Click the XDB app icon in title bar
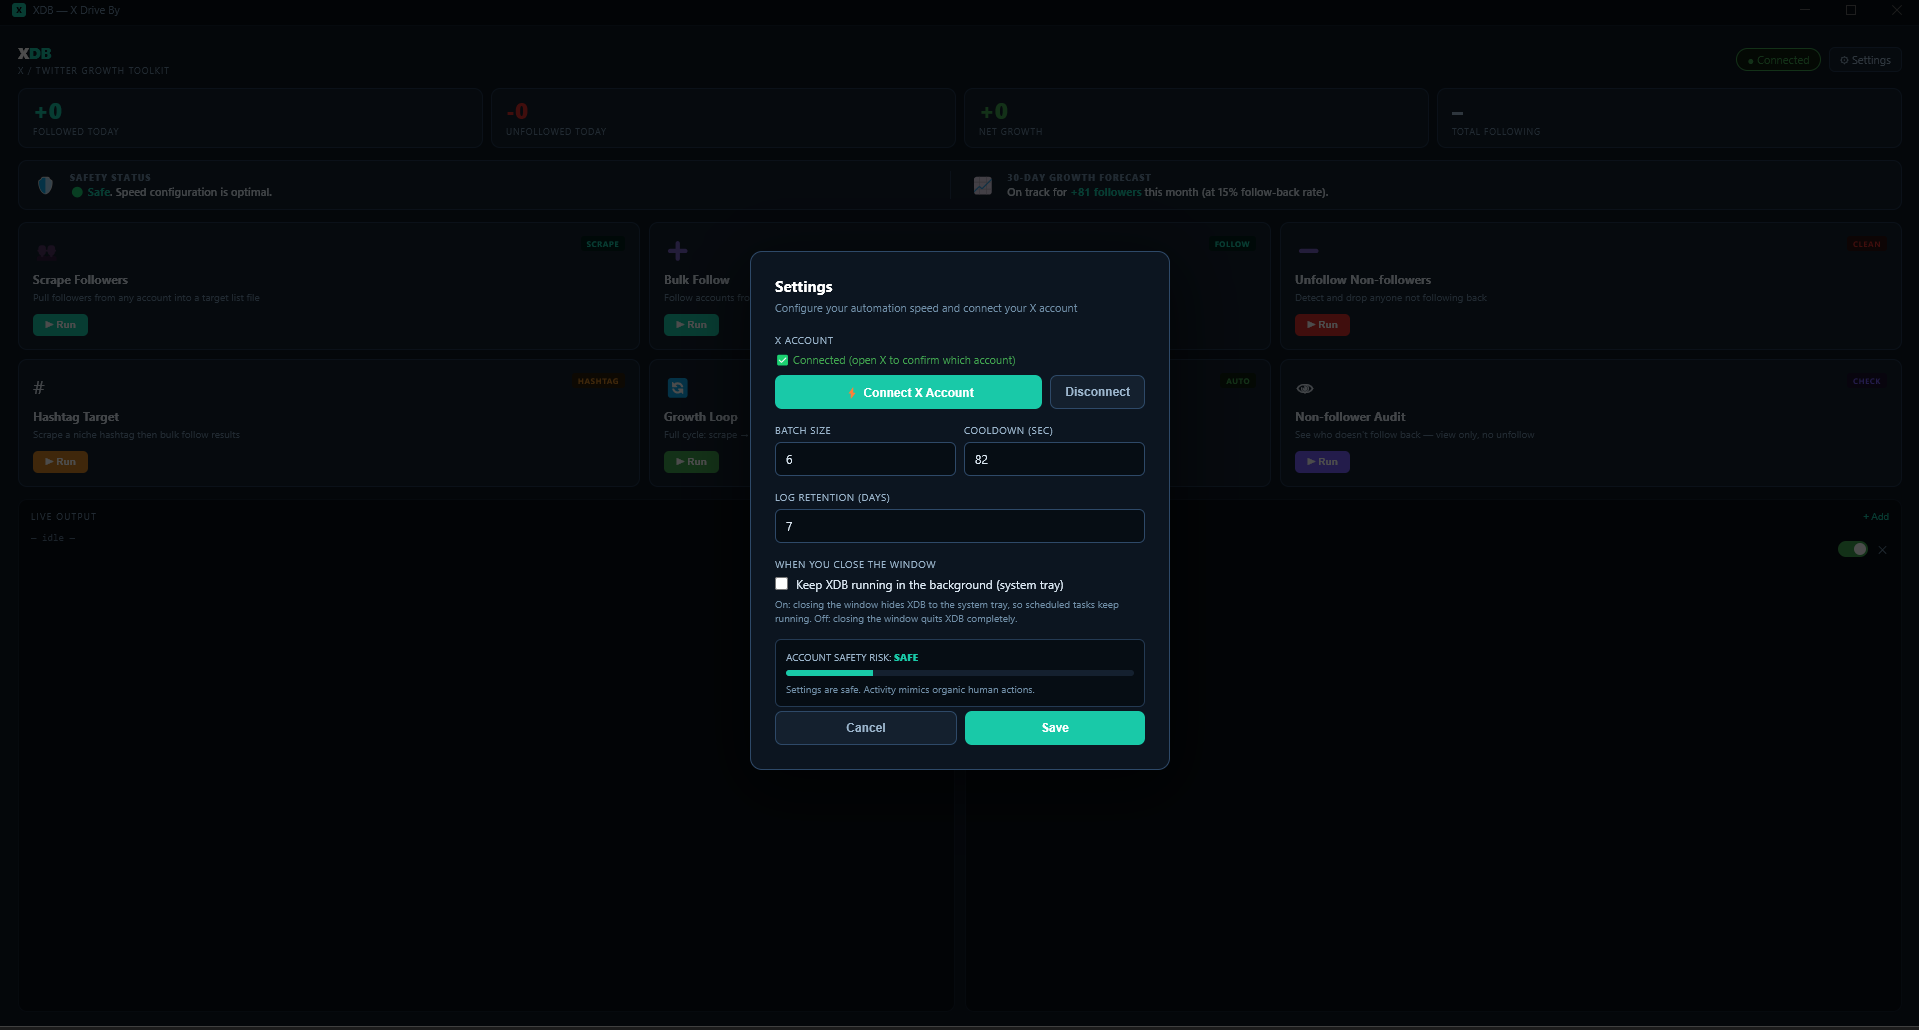 (x=19, y=10)
